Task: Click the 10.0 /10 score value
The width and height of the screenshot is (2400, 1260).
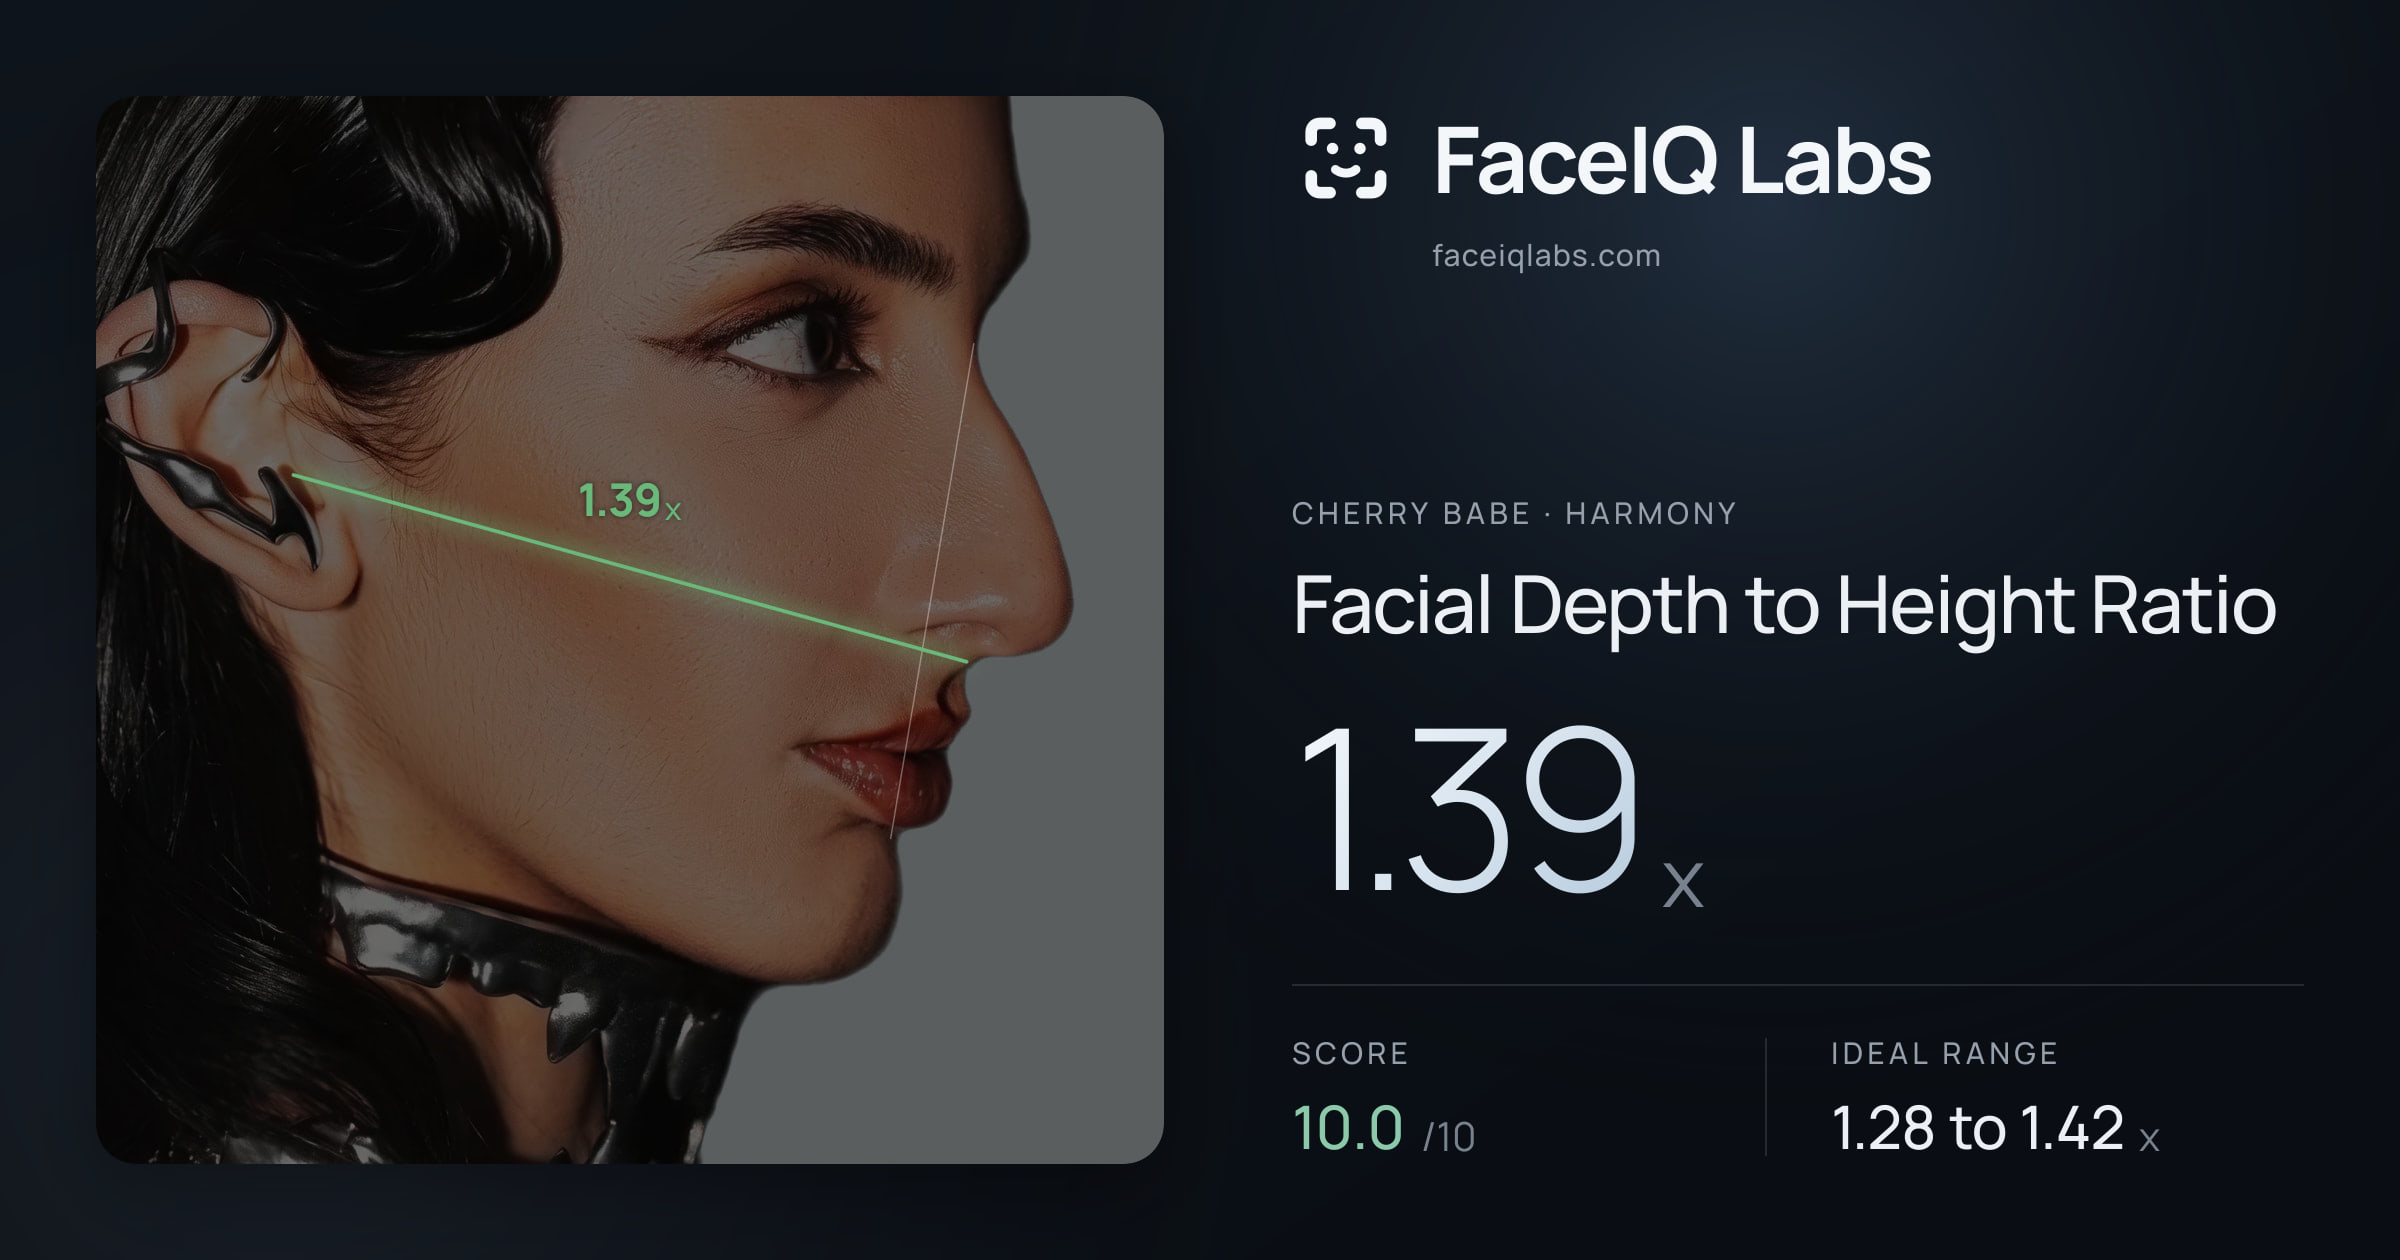Action: pos(1383,1128)
